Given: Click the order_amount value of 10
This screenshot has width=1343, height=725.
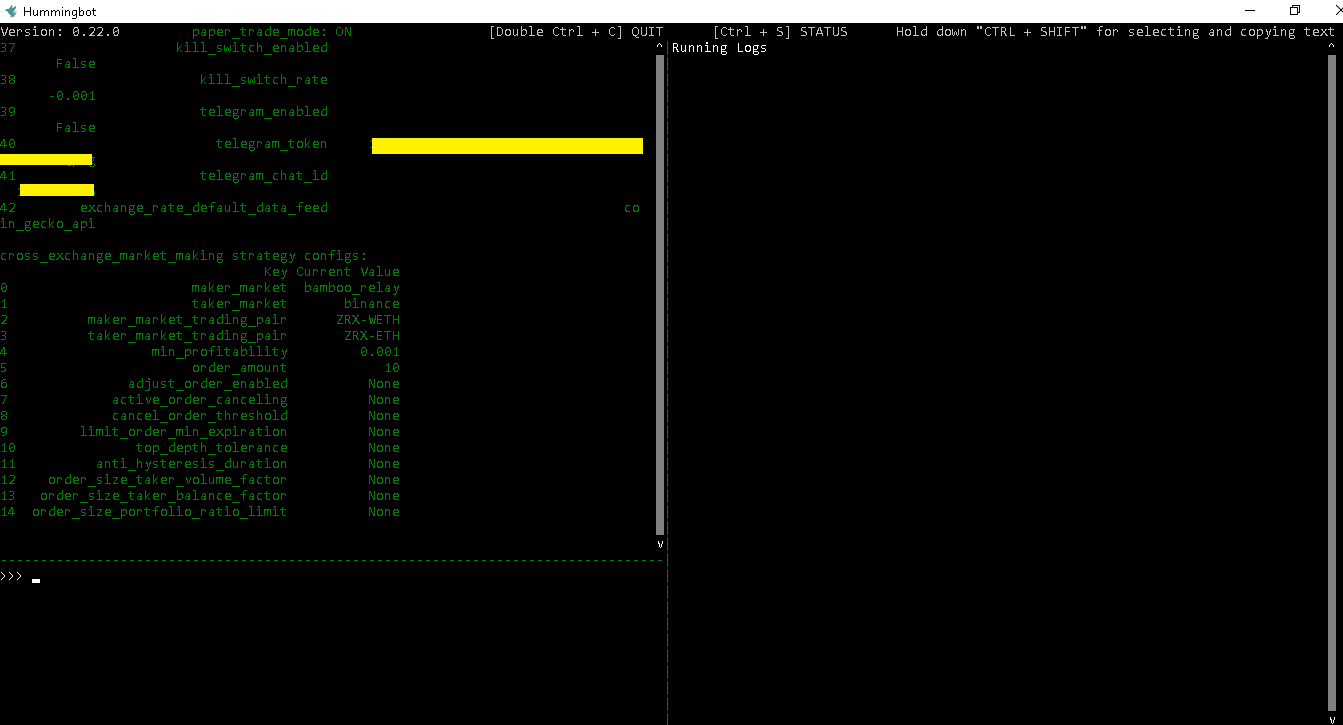Looking at the screenshot, I should click(x=394, y=367).
